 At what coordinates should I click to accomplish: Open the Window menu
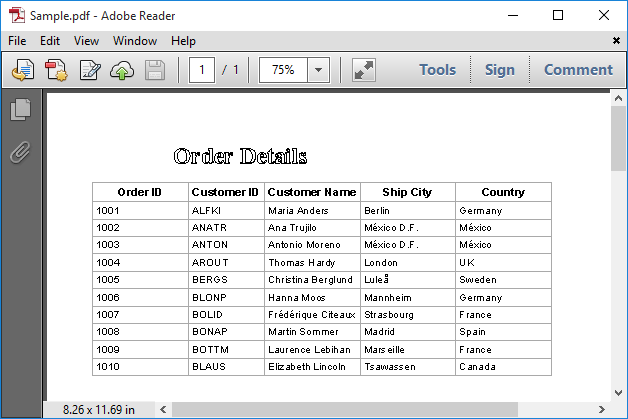click(x=135, y=41)
